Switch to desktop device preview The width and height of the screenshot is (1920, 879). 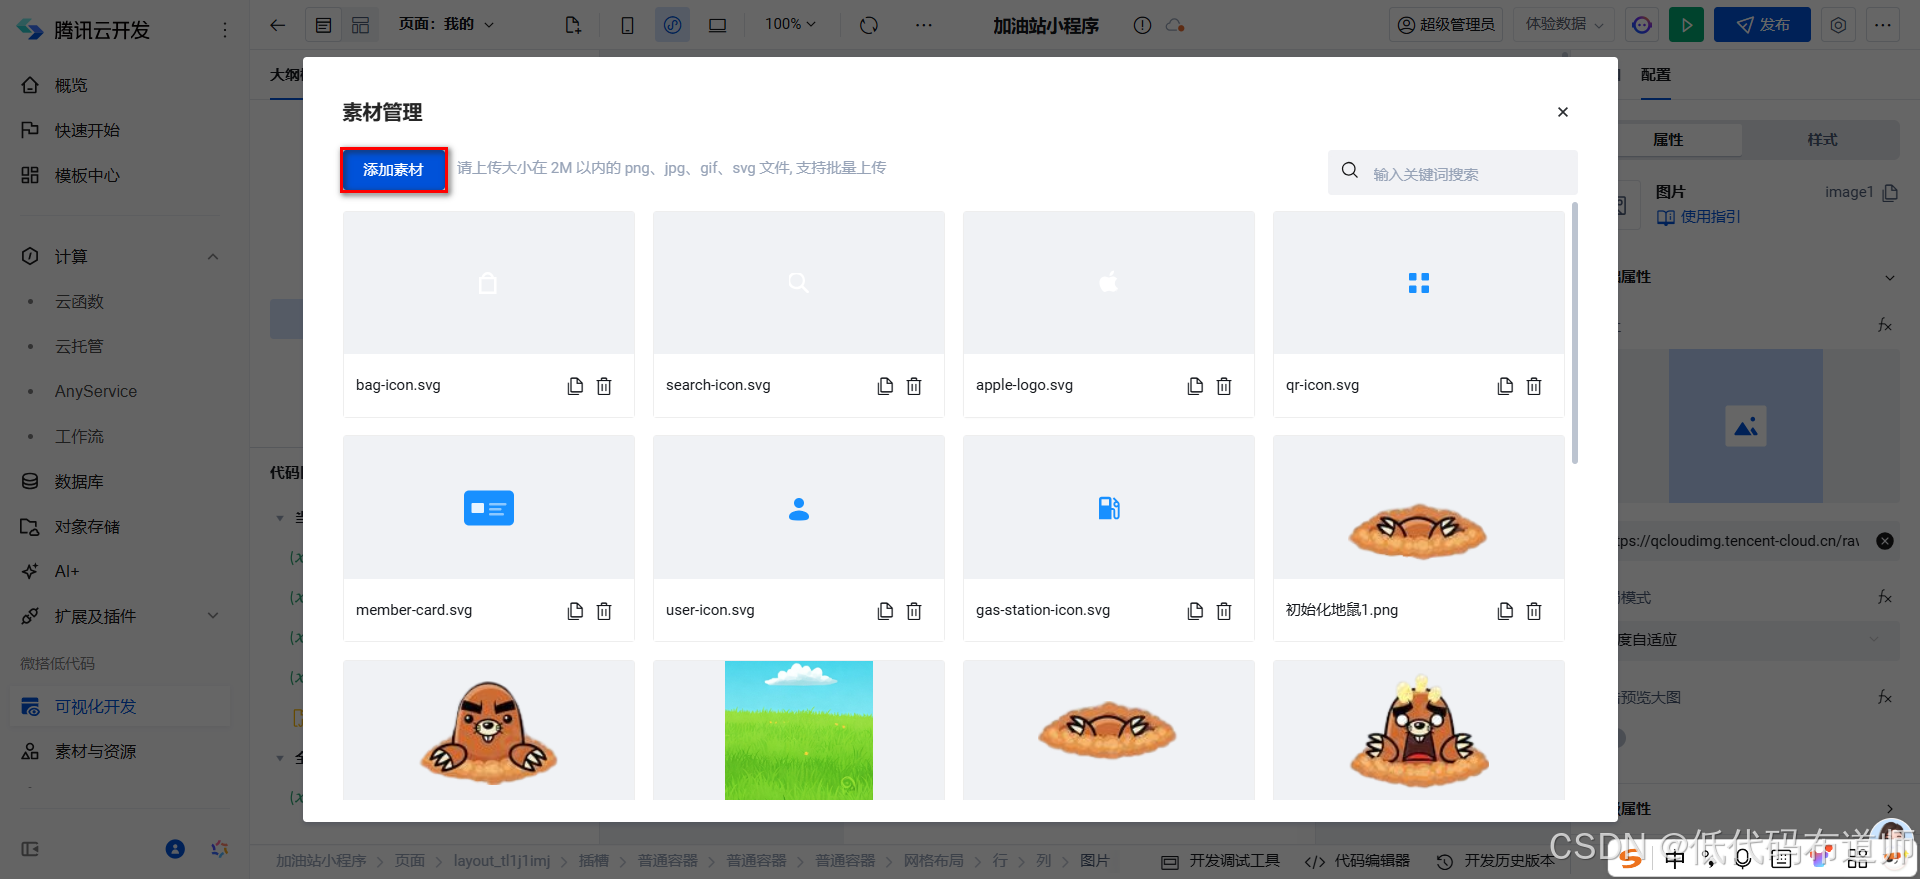tap(718, 25)
